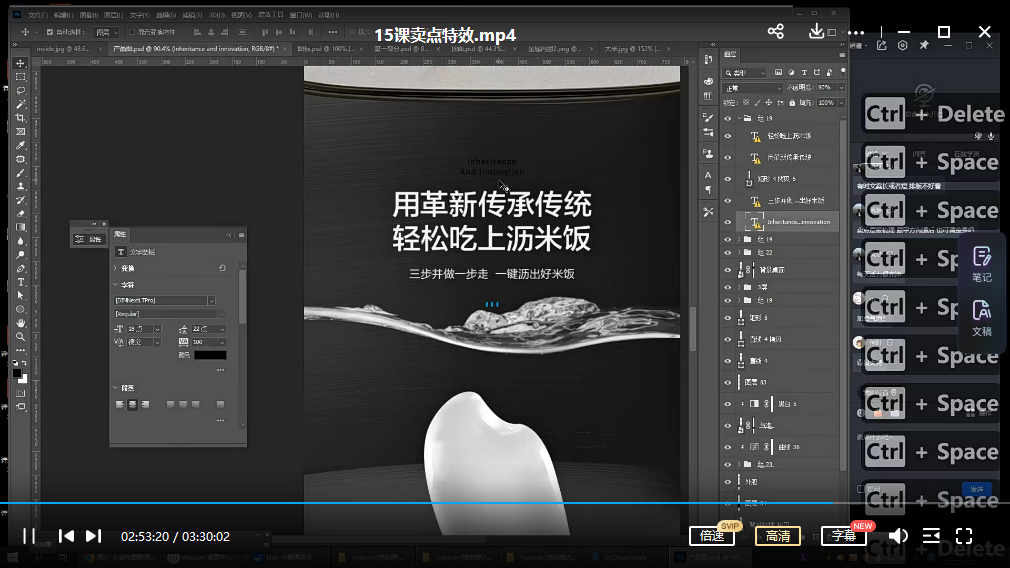Click the video share icon
The width and height of the screenshot is (1010, 568).
(776, 32)
